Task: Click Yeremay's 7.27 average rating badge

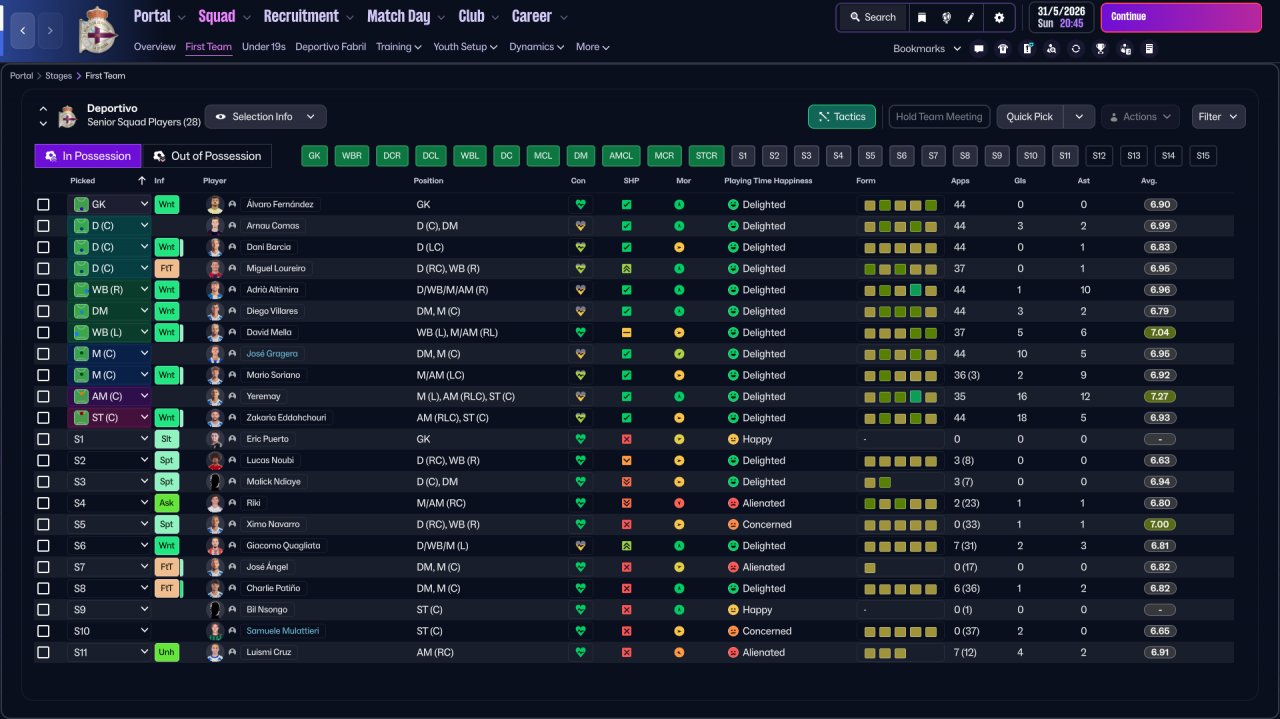Action: [1159, 396]
